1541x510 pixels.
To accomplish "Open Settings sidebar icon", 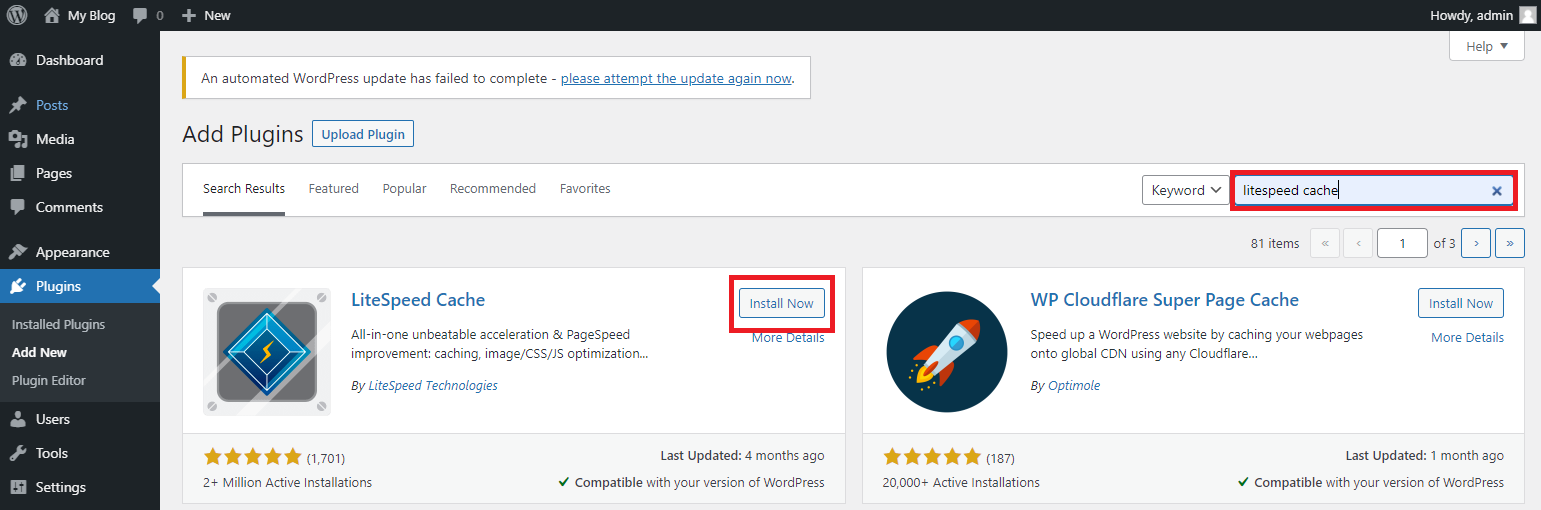I will click(x=18, y=487).
